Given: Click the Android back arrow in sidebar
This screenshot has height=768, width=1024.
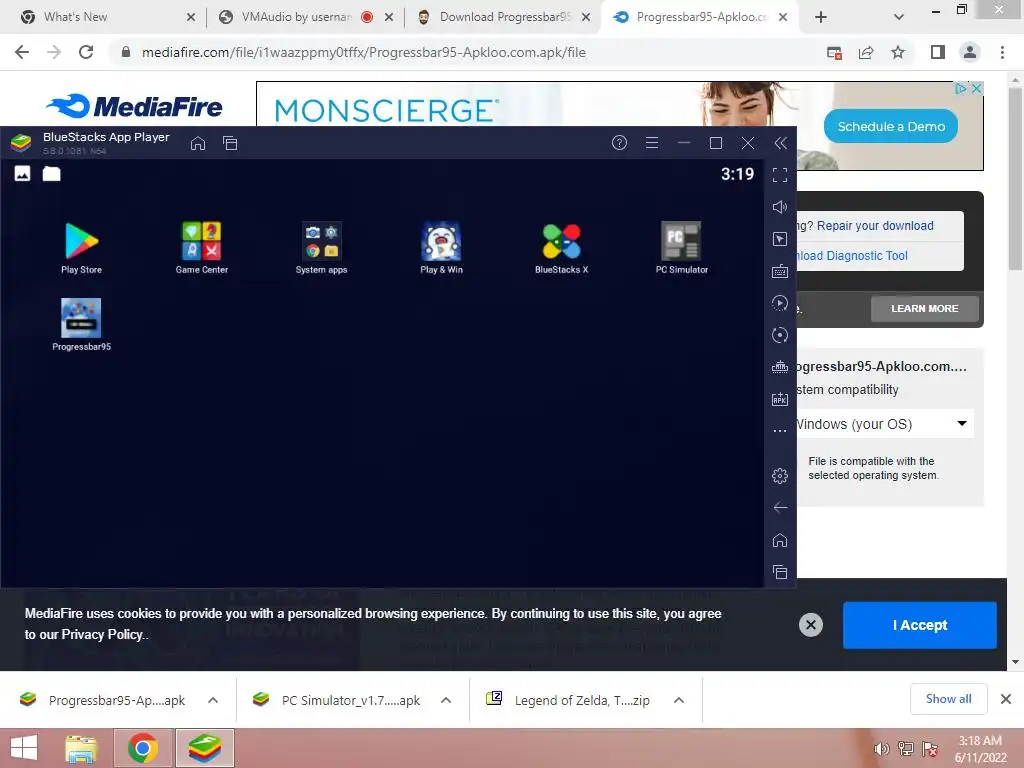Looking at the screenshot, I should pos(780,507).
